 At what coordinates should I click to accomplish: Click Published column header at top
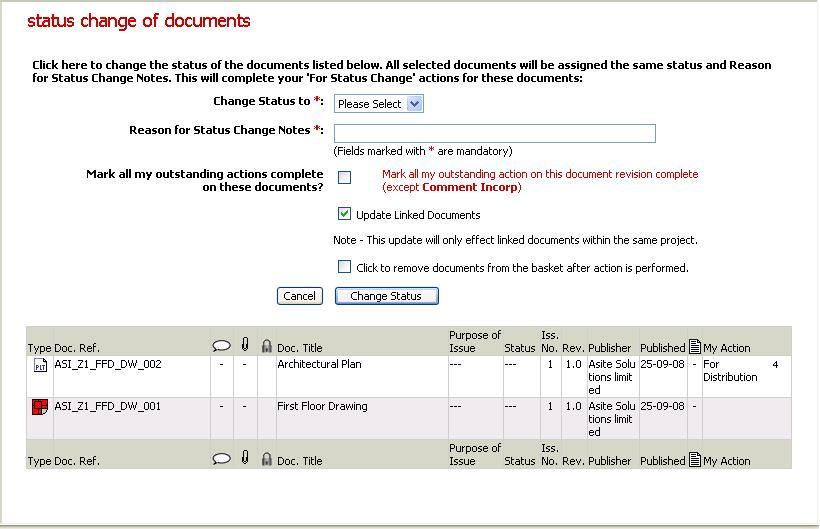(x=663, y=348)
